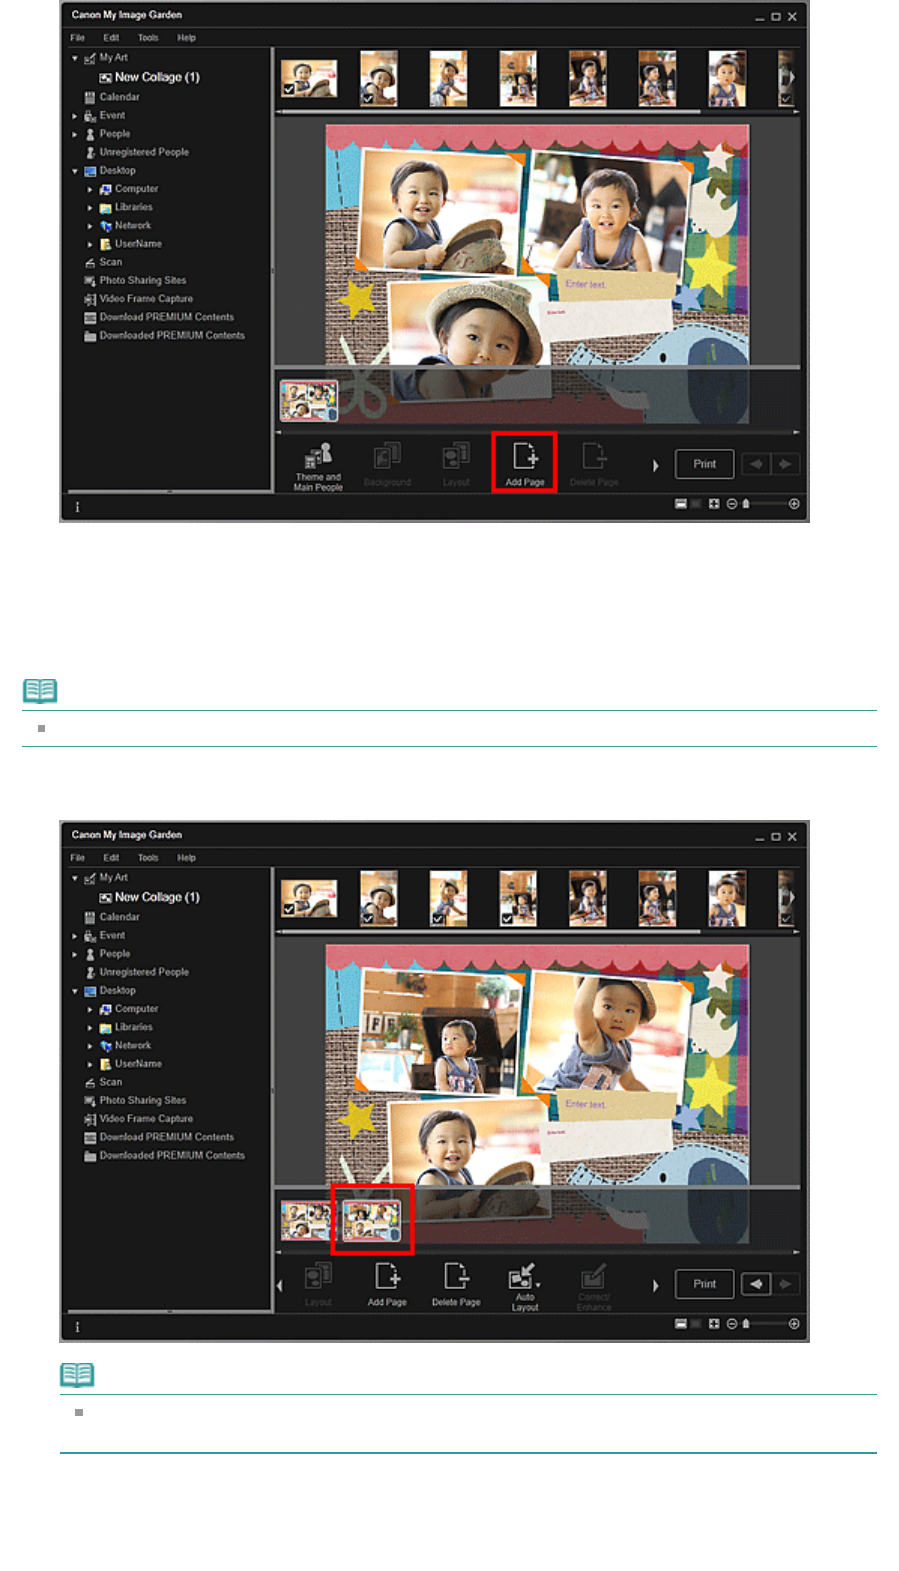Image resolution: width=899 pixels, height=1571 pixels.
Task: Open the Theme and Main People tool
Action: (x=318, y=466)
